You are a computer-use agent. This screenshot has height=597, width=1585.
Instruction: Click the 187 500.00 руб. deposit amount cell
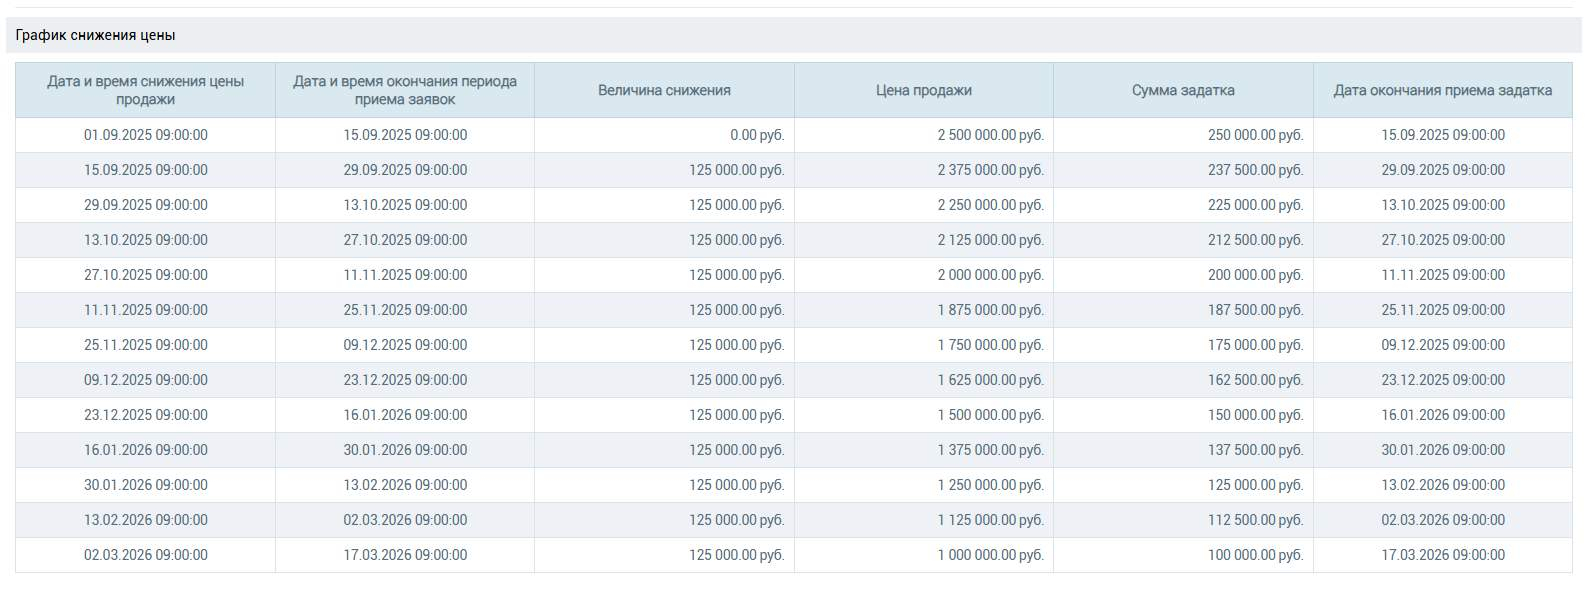[x=1255, y=310]
